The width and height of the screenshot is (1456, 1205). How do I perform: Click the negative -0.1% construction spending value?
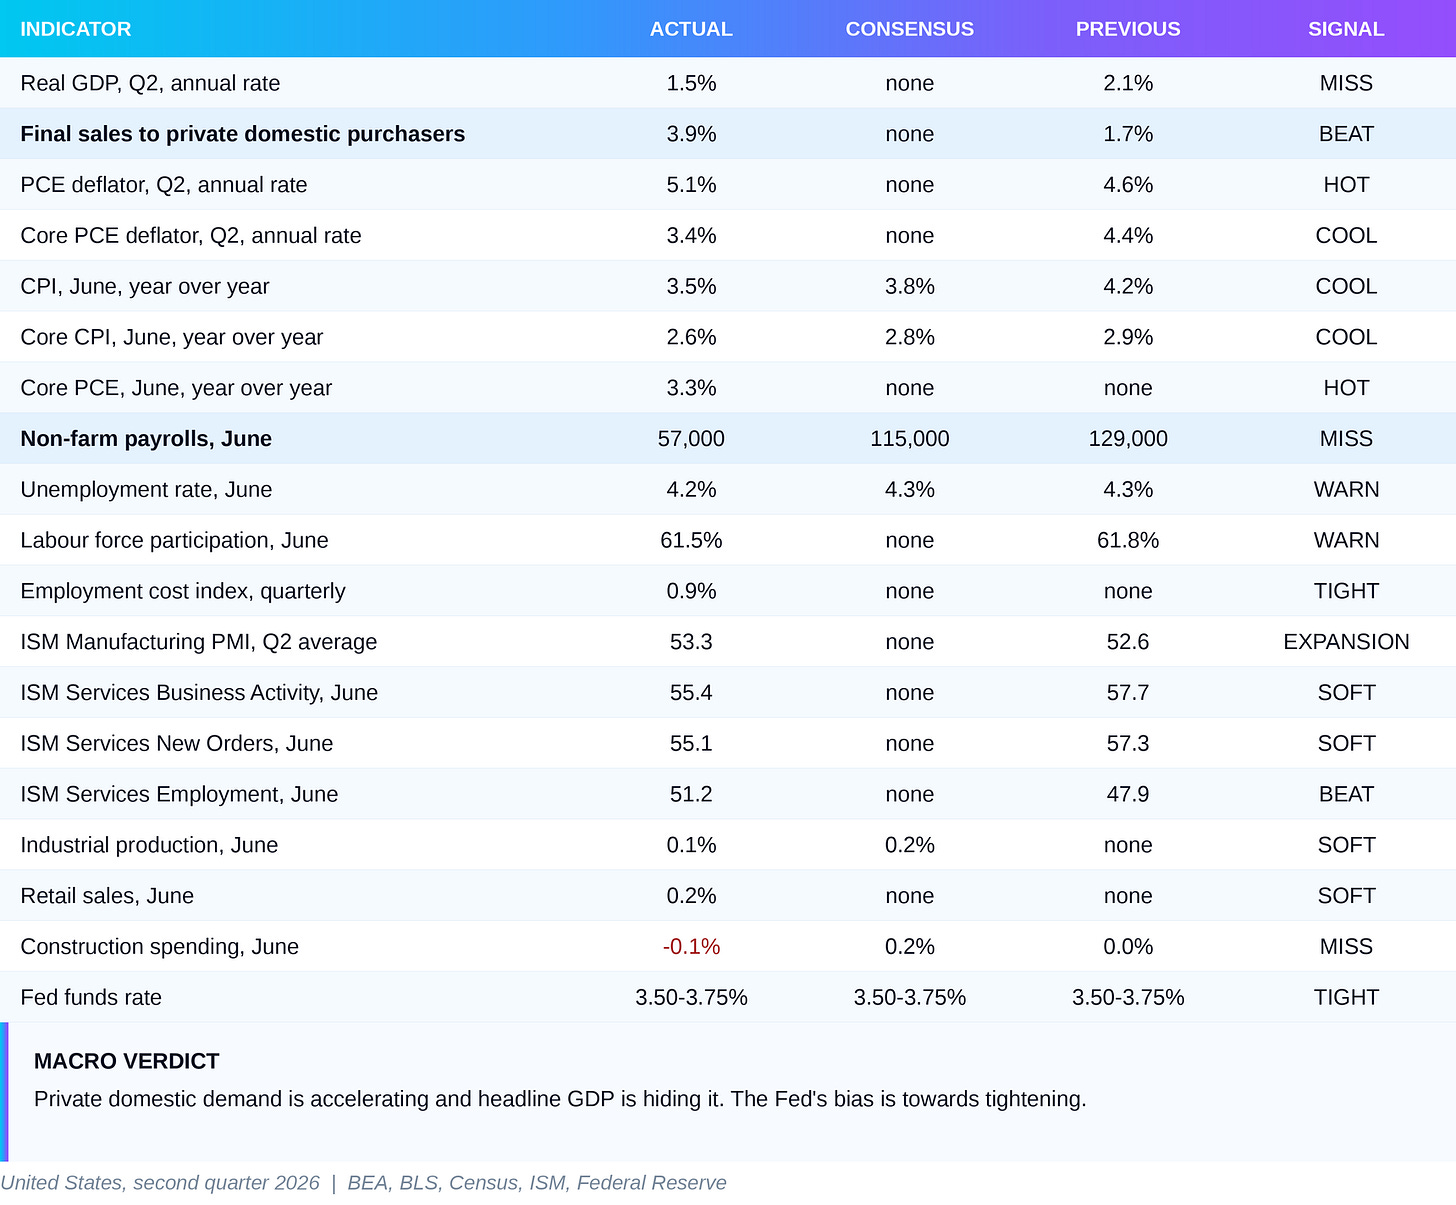point(691,947)
